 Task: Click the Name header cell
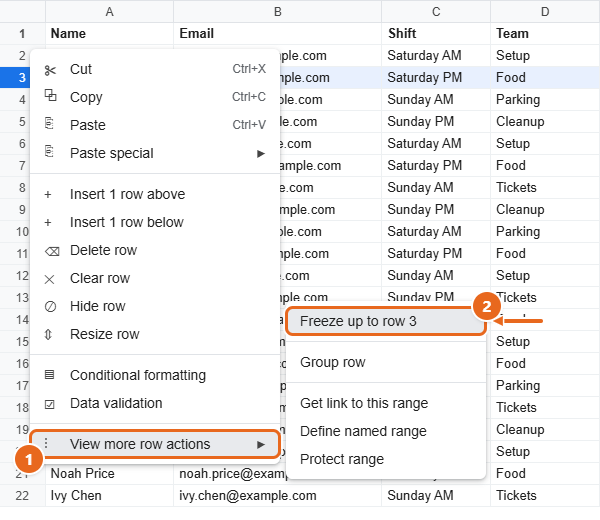(109, 34)
